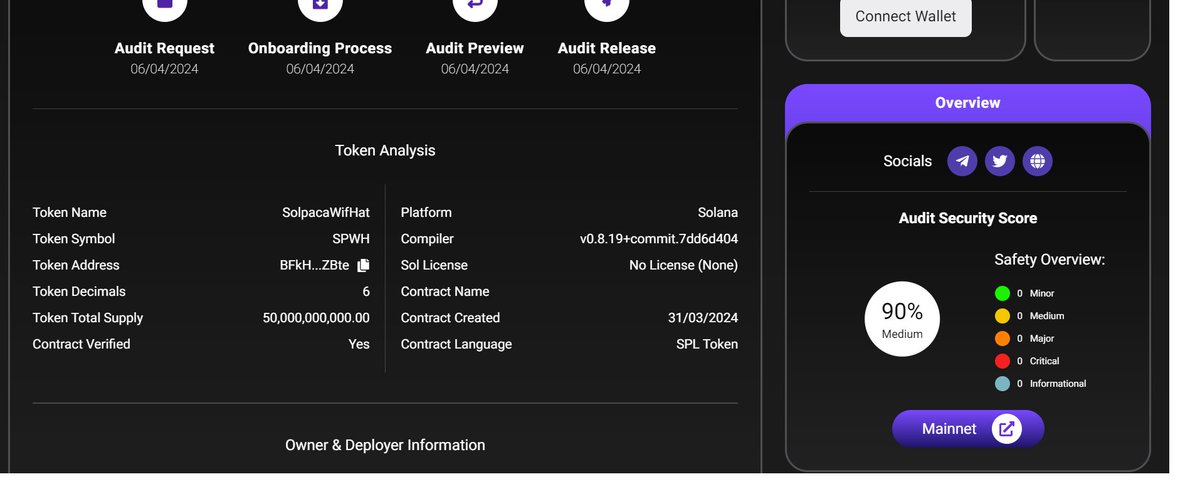Click the Token Analysis heading
This screenshot has width=1200, height=494.
(x=385, y=150)
